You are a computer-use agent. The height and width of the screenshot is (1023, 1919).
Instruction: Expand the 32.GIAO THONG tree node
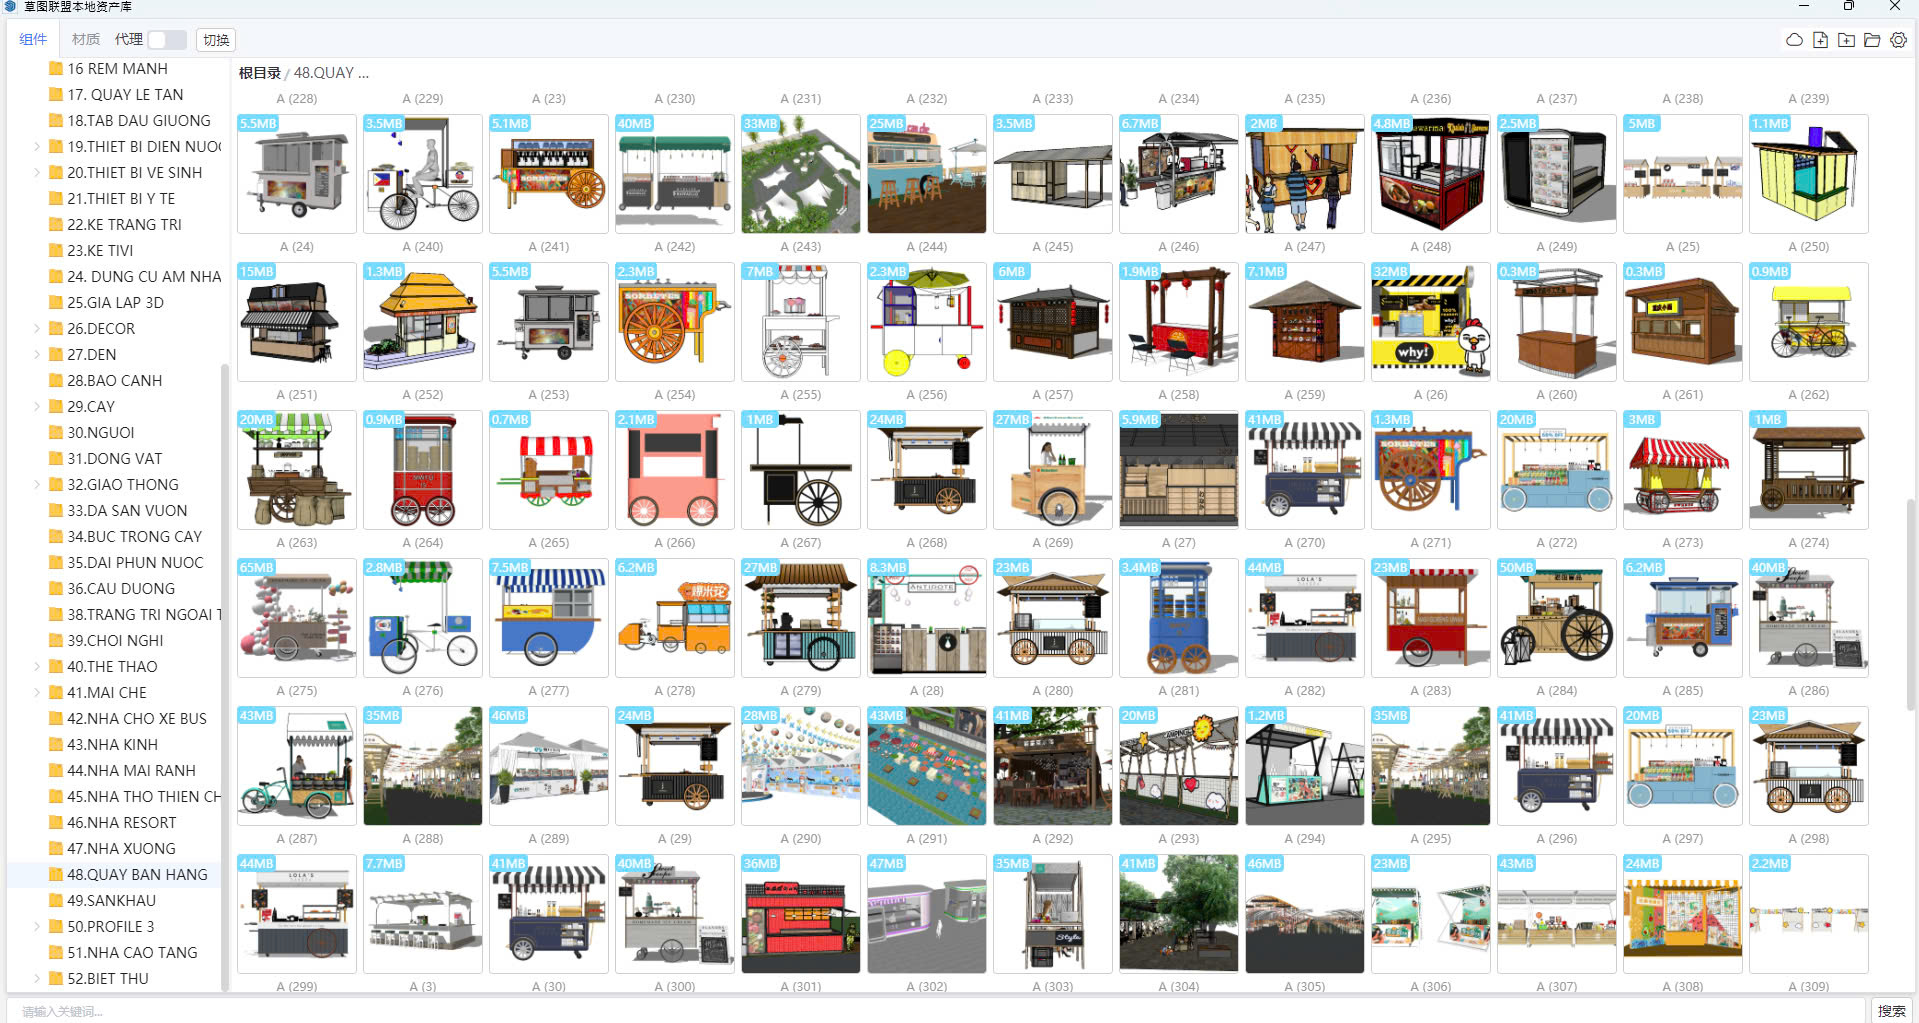(x=38, y=485)
